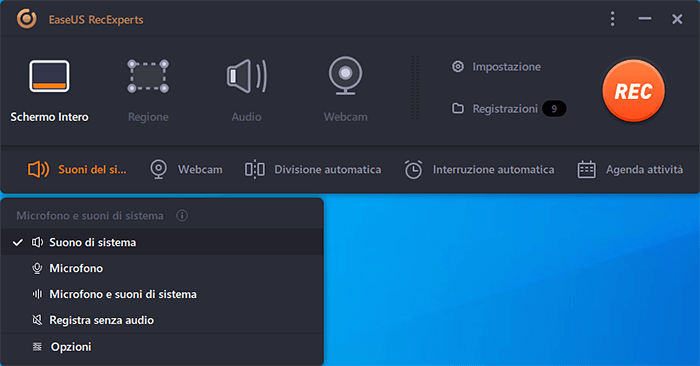
Task: Click the info icon beside Microfono e suoni di sistema
Action: (182, 216)
